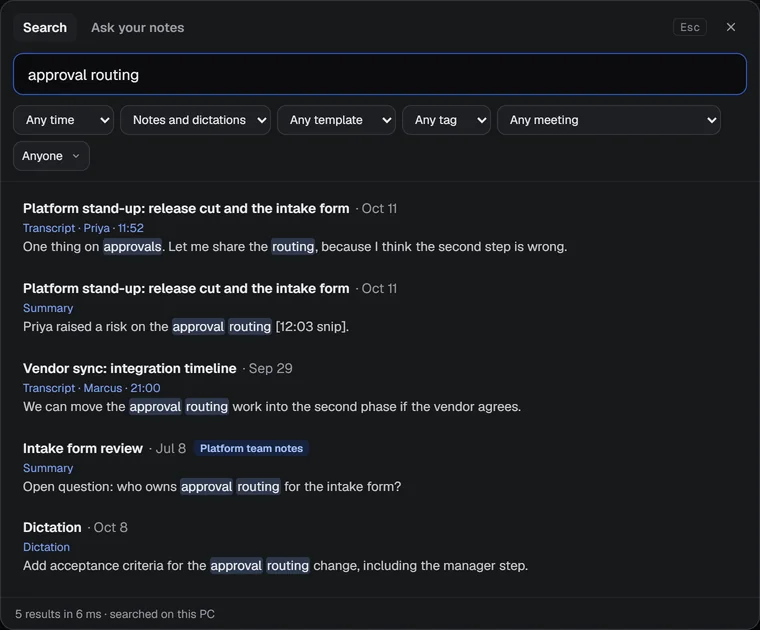This screenshot has height=630, width=760.
Task: Open the Any time dropdown
Action: pos(63,120)
